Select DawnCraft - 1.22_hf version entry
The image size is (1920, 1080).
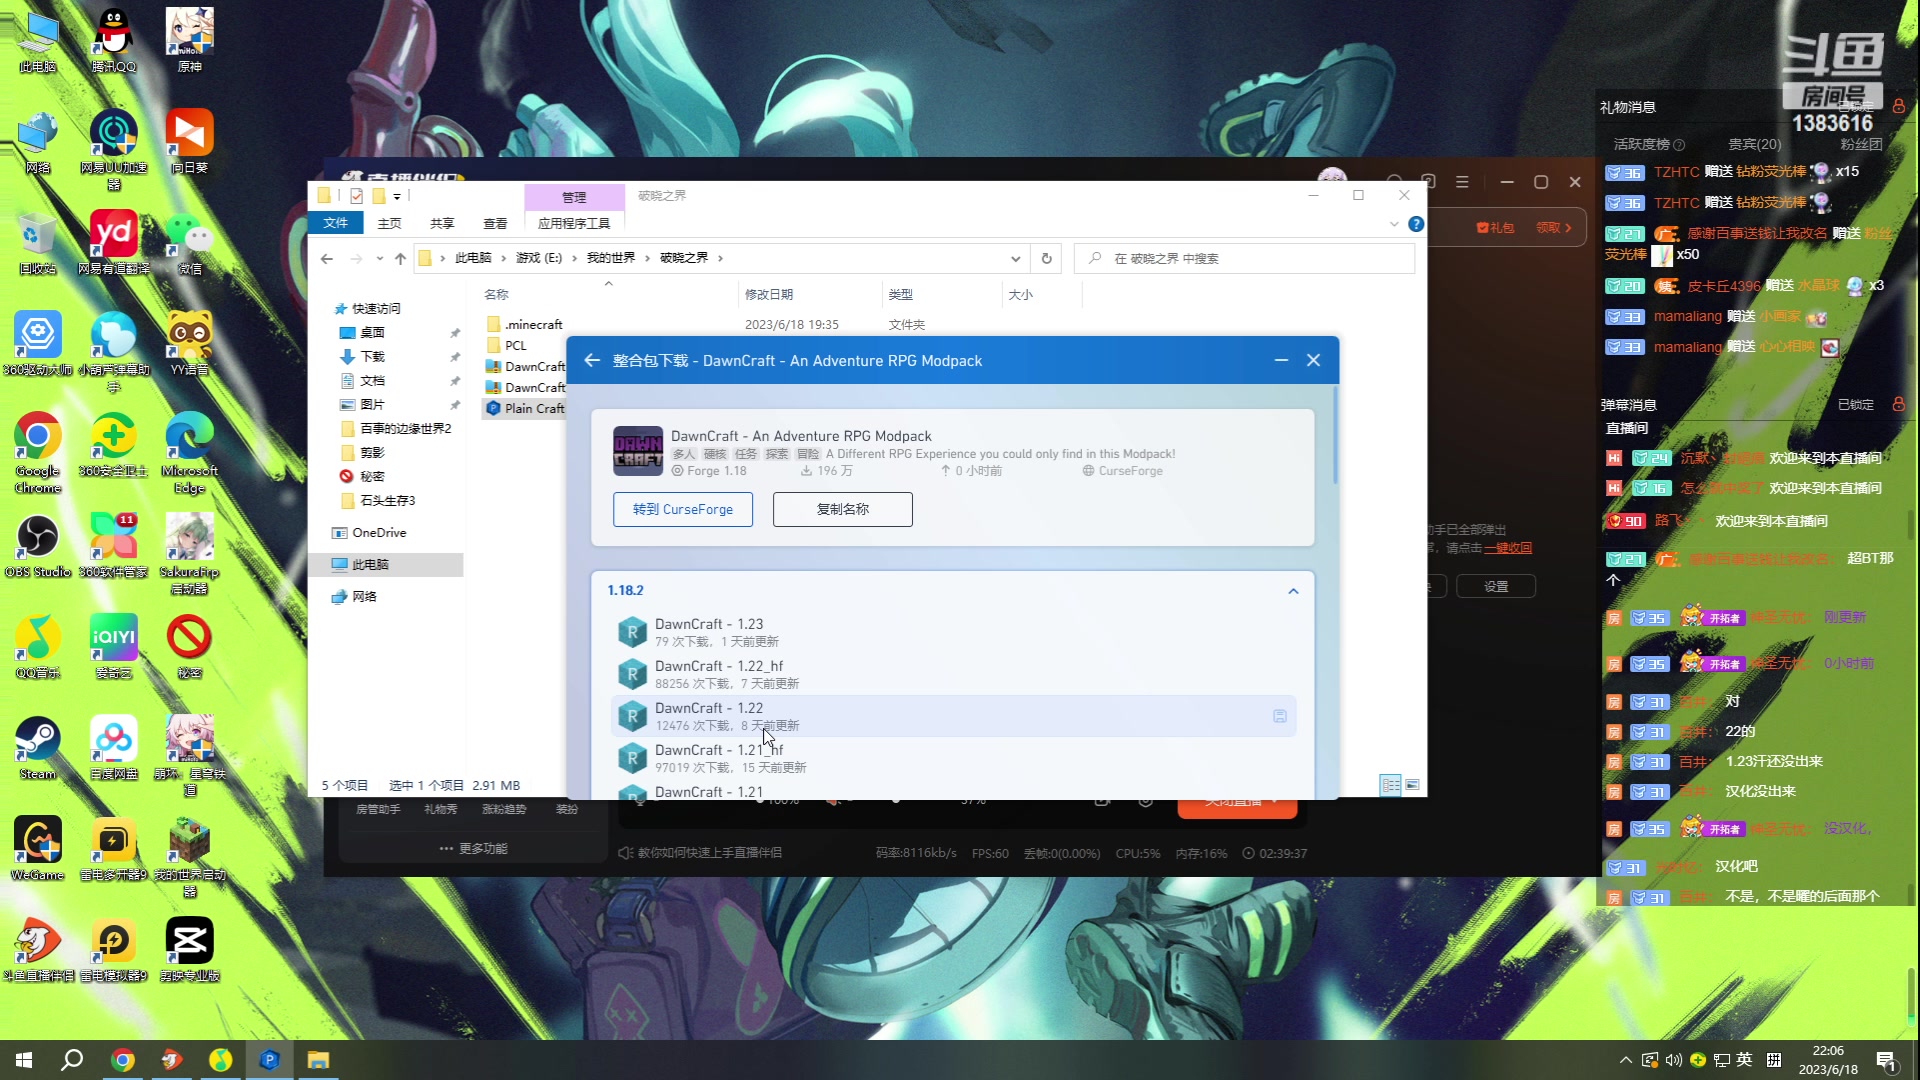(953, 674)
